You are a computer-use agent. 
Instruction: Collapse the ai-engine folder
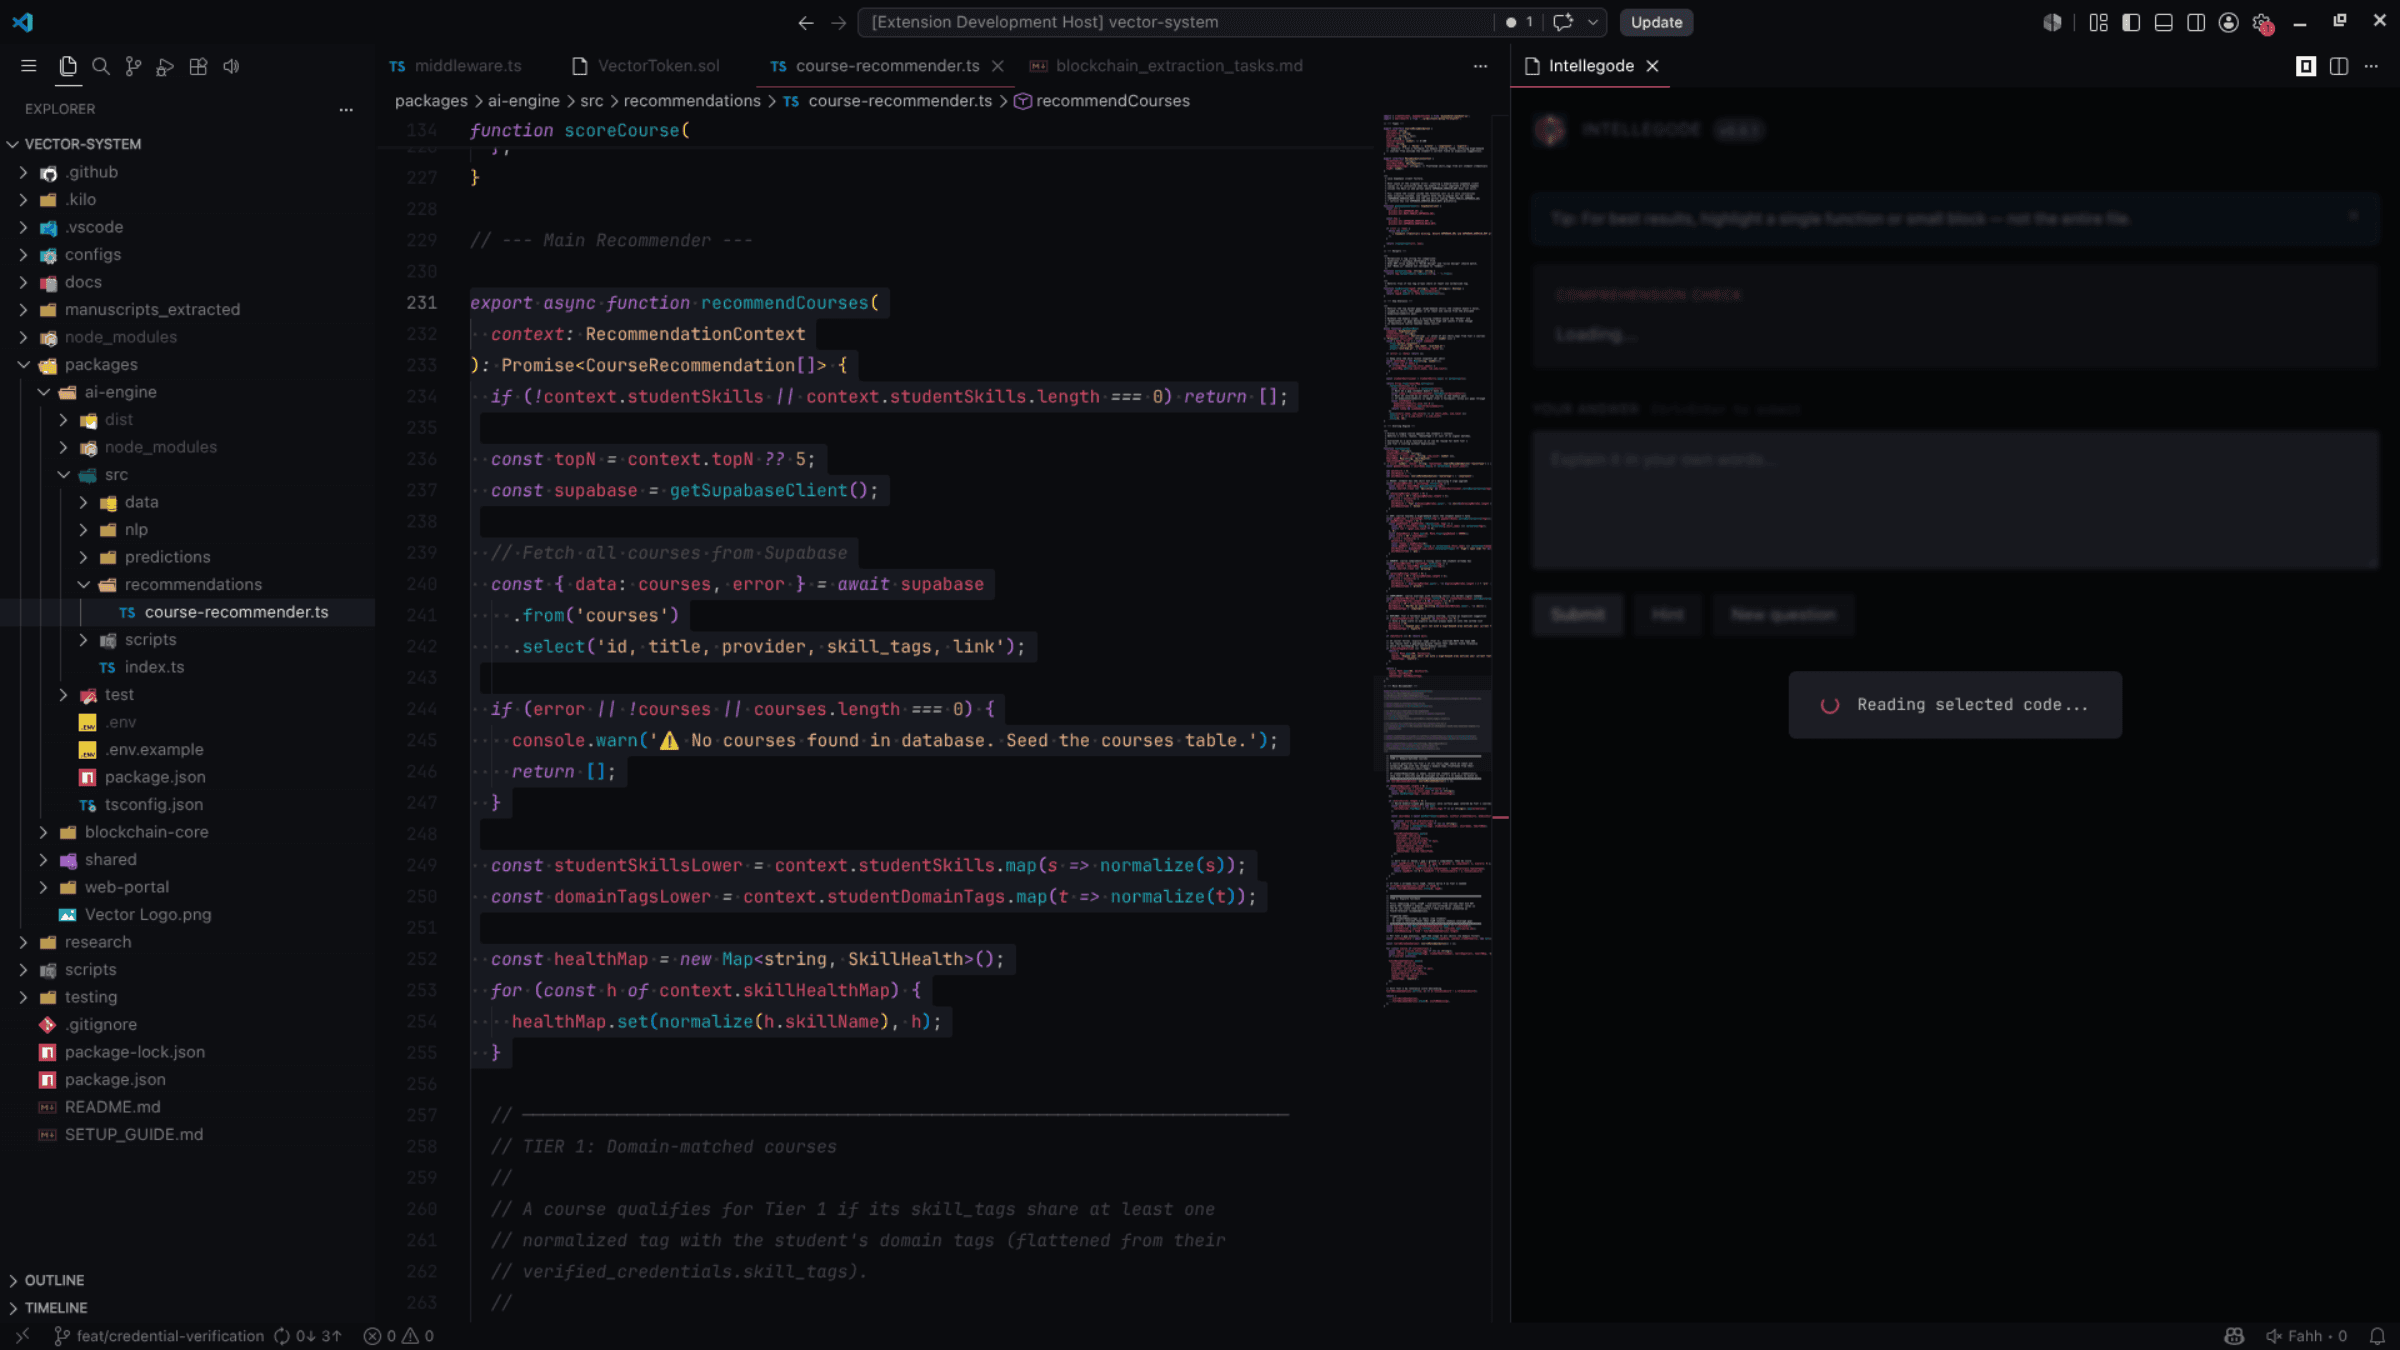click(x=43, y=392)
